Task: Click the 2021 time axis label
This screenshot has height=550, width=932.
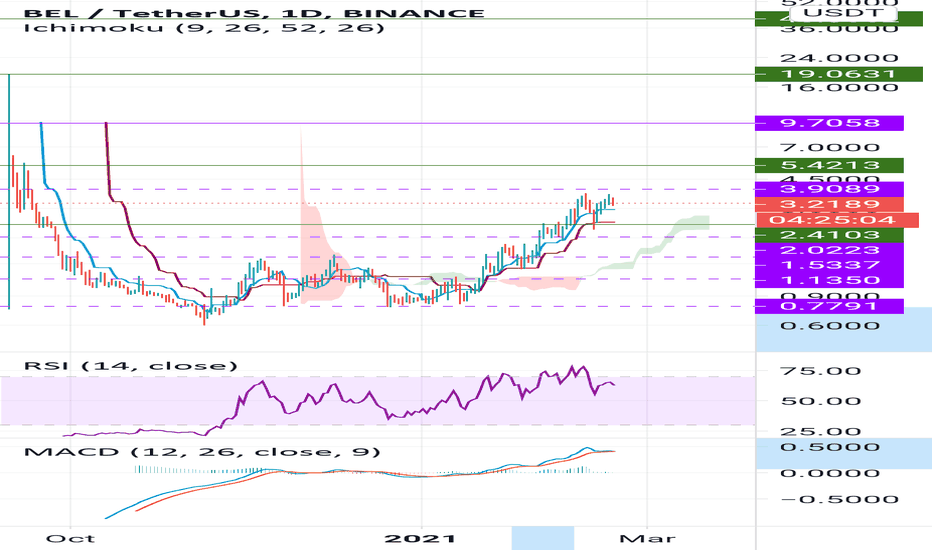Action: (420, 539)
